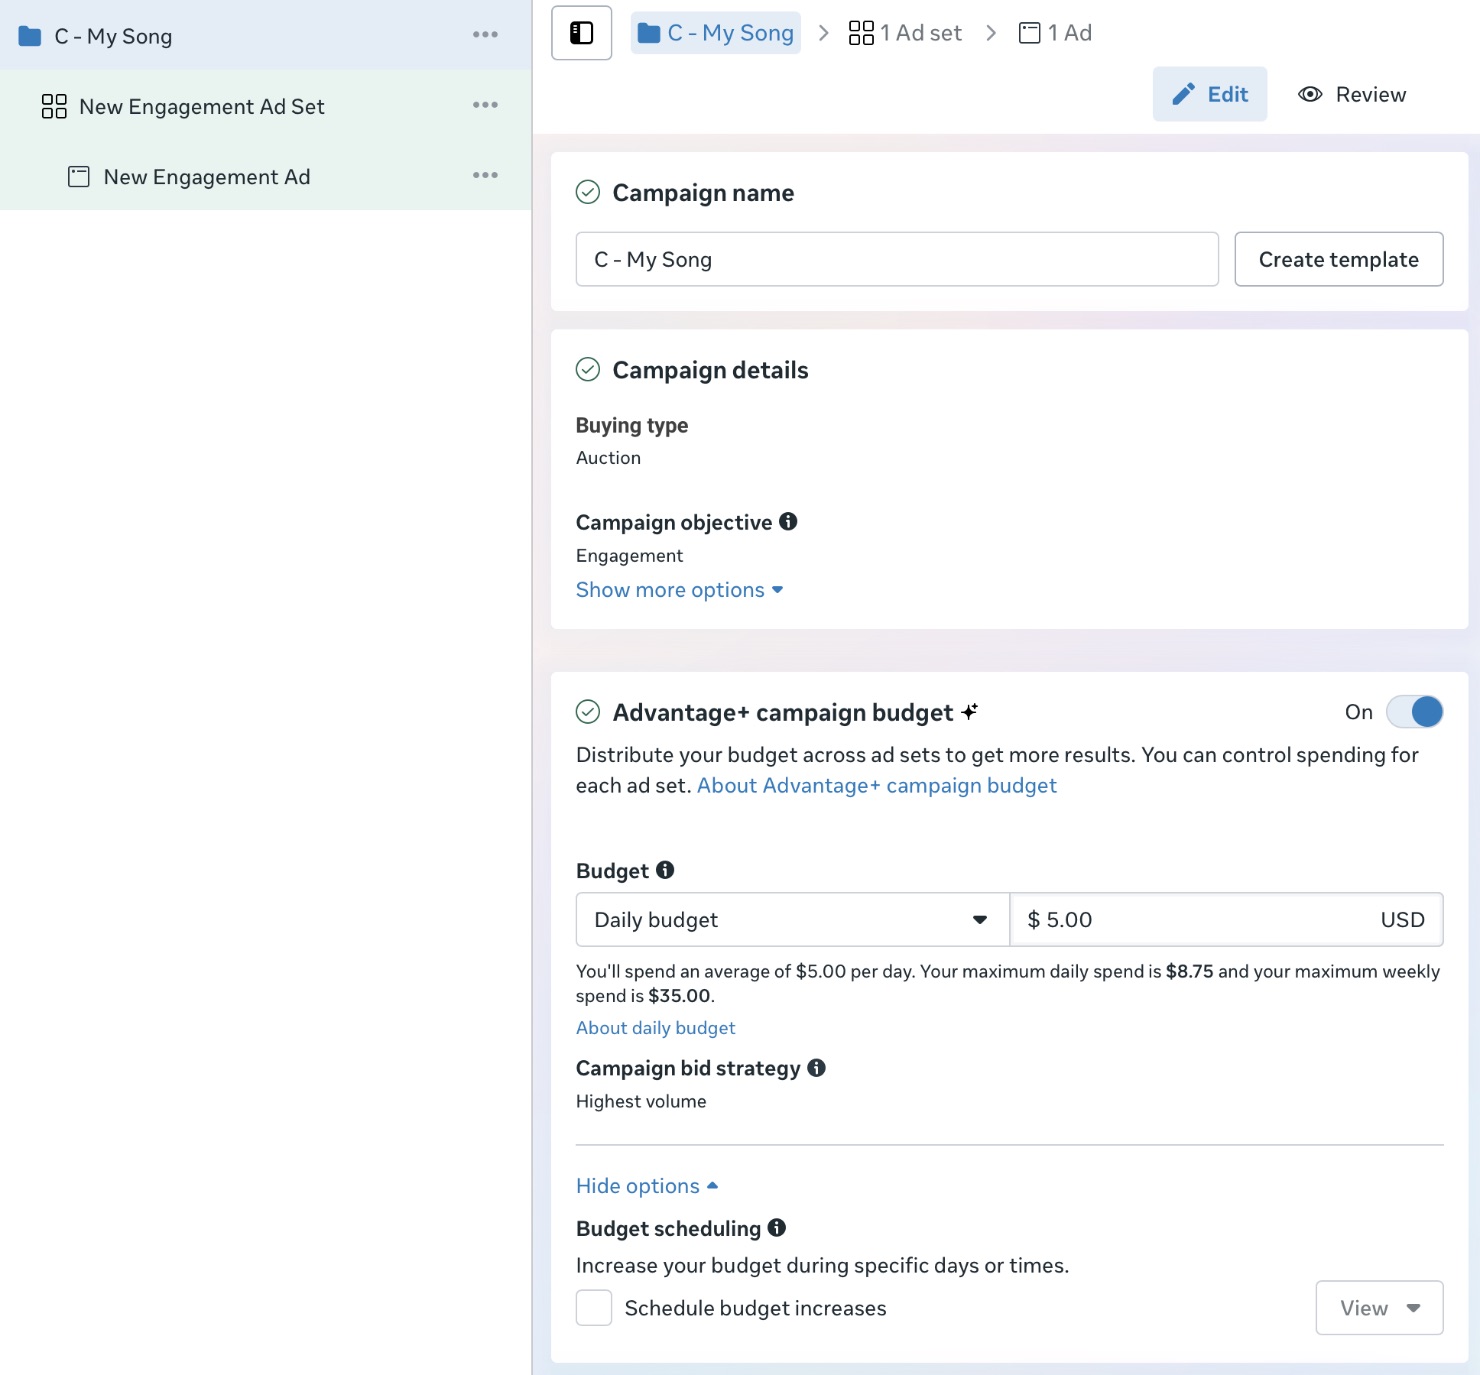Open the three-dot menu for New Engagement Ad Set

tap(486, 104)
